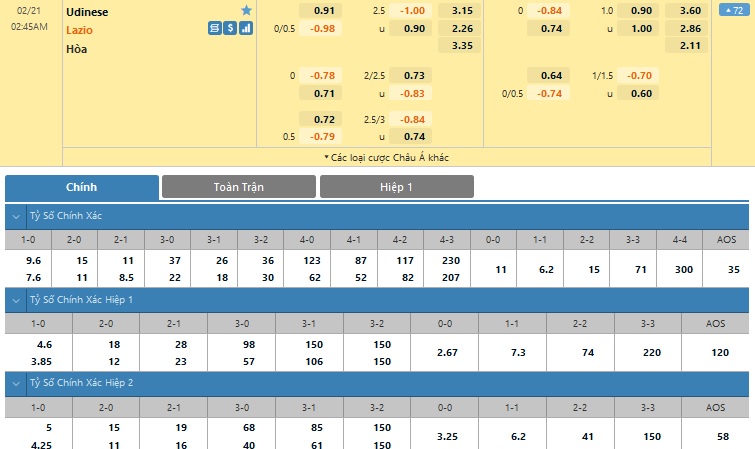Screen dimensions: 755x449
Task: Select the 0.91 handicap odds
Action: click(x=323, y=11)
